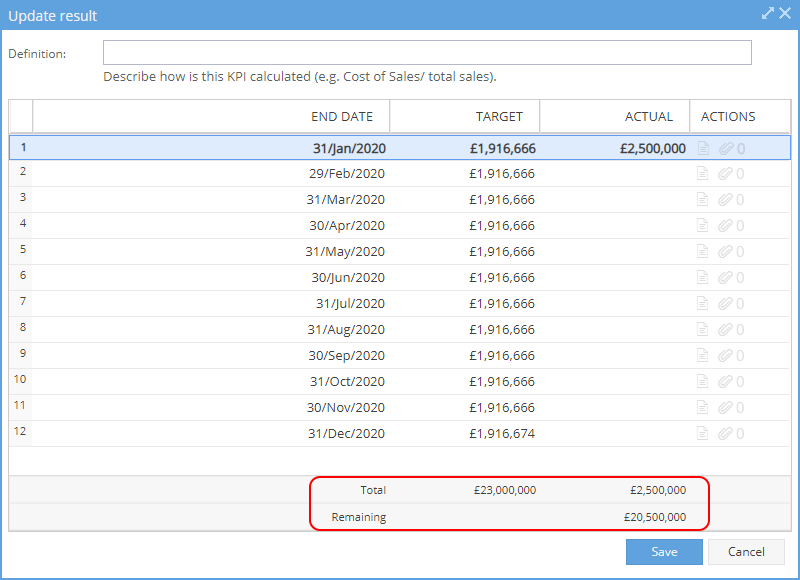Click attachment paperclip in 31/Aug/2020 row
Image resolution: width=800 pixels, height=580 pixels.
(726, 330)
